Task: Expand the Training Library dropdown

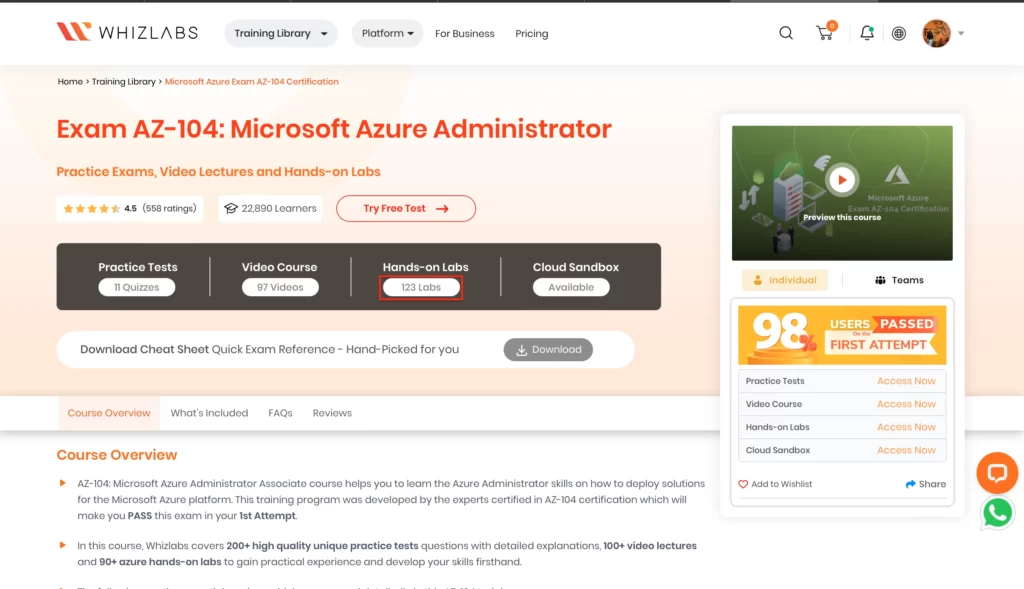Action: [x=281, y=33]
